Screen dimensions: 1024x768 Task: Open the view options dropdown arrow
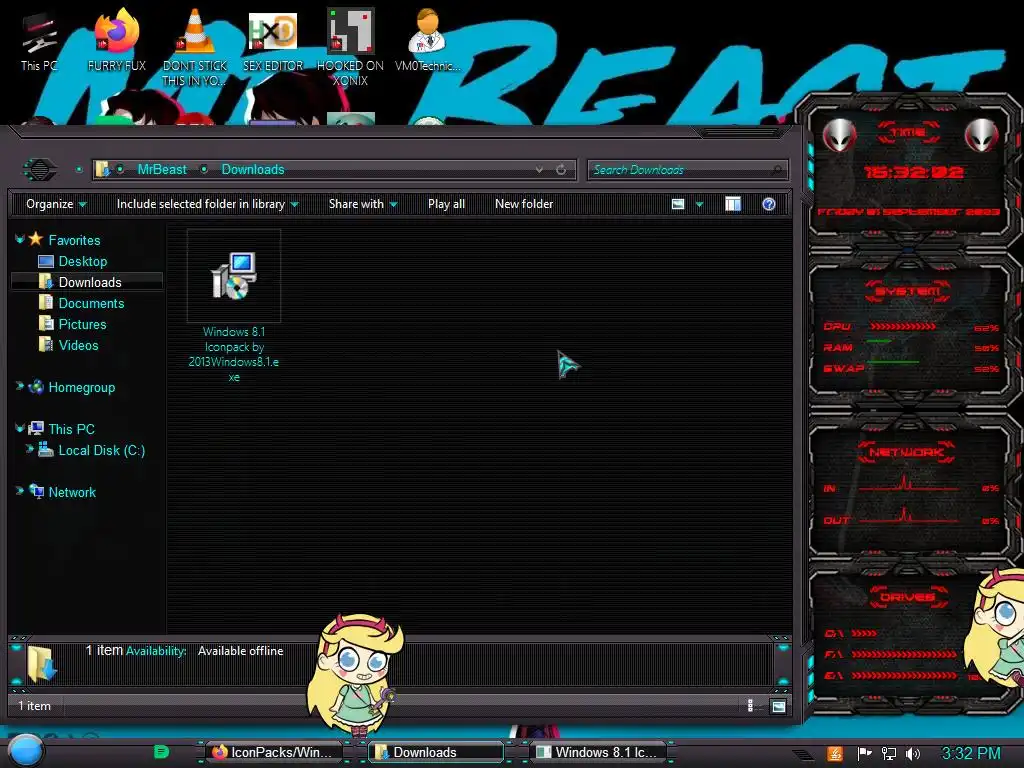tap(699, 204)
